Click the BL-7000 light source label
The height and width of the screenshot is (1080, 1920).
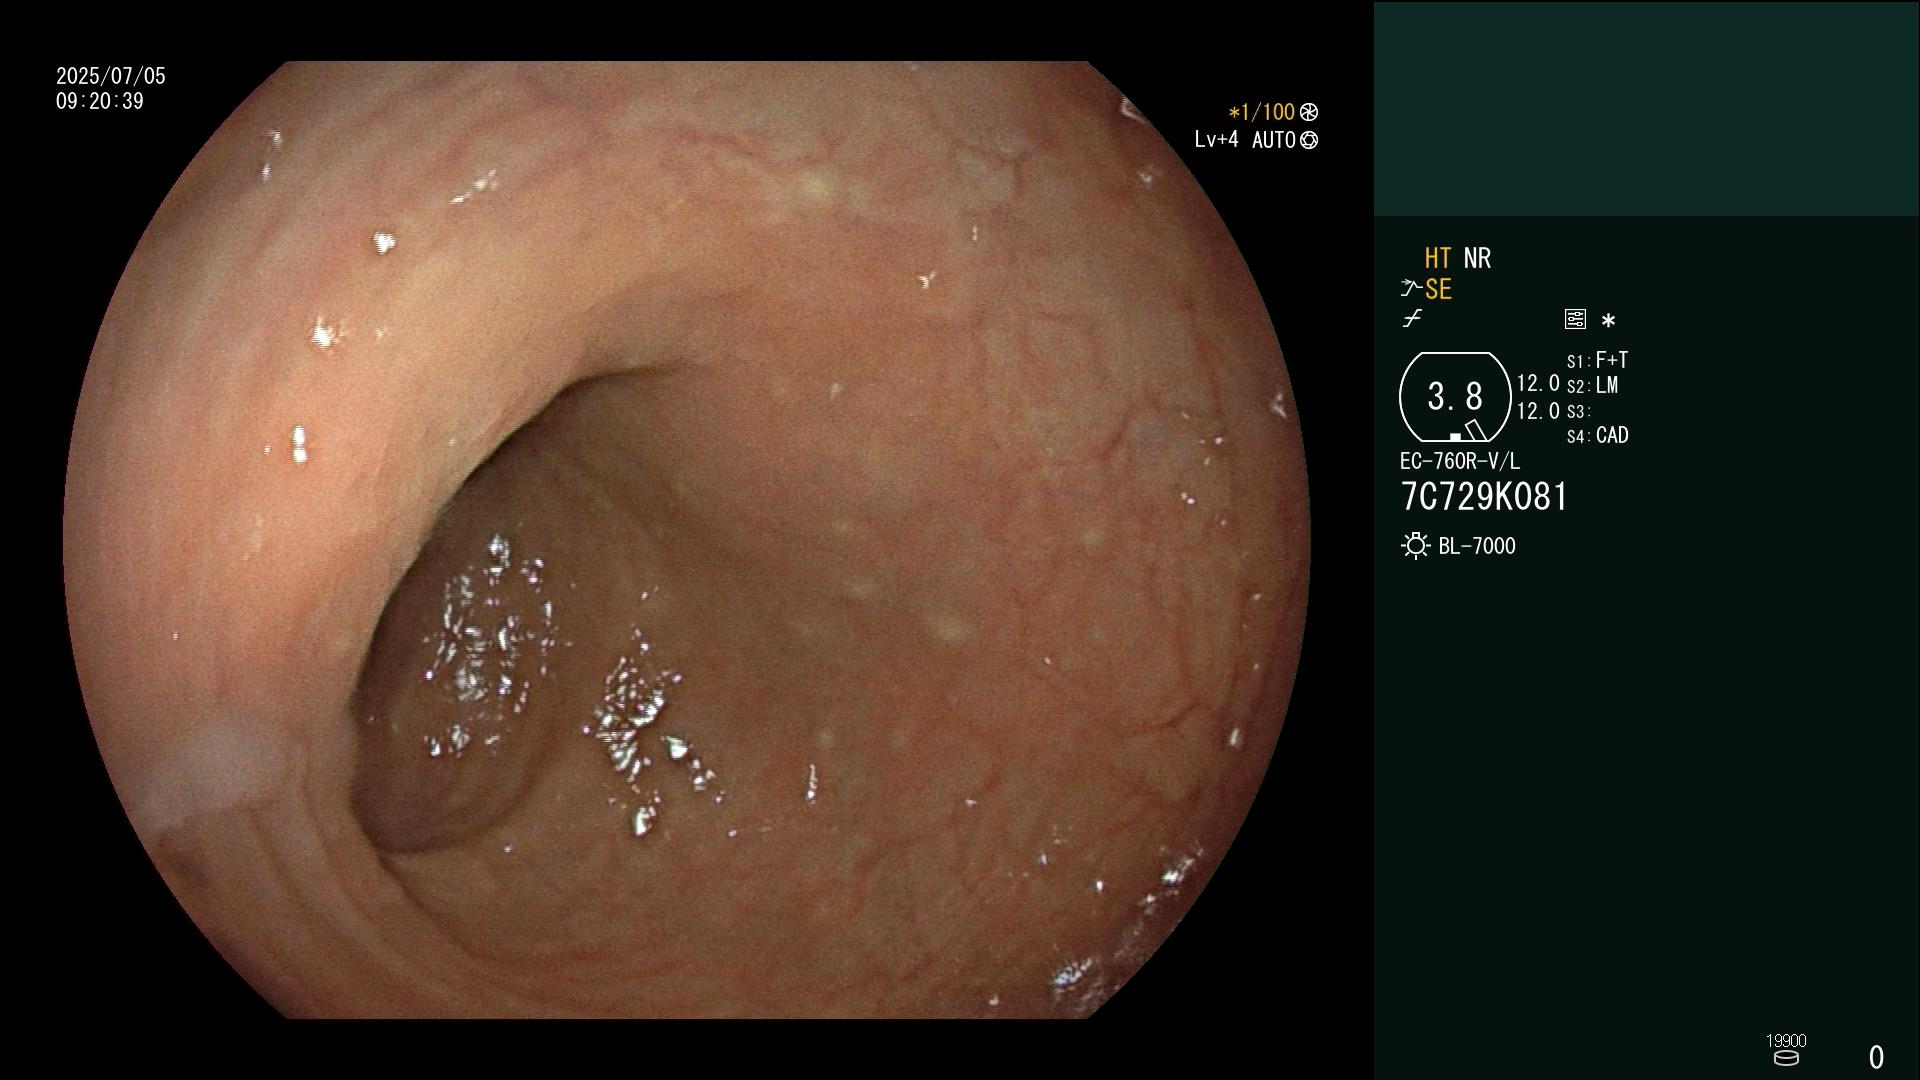(1477, 546)
